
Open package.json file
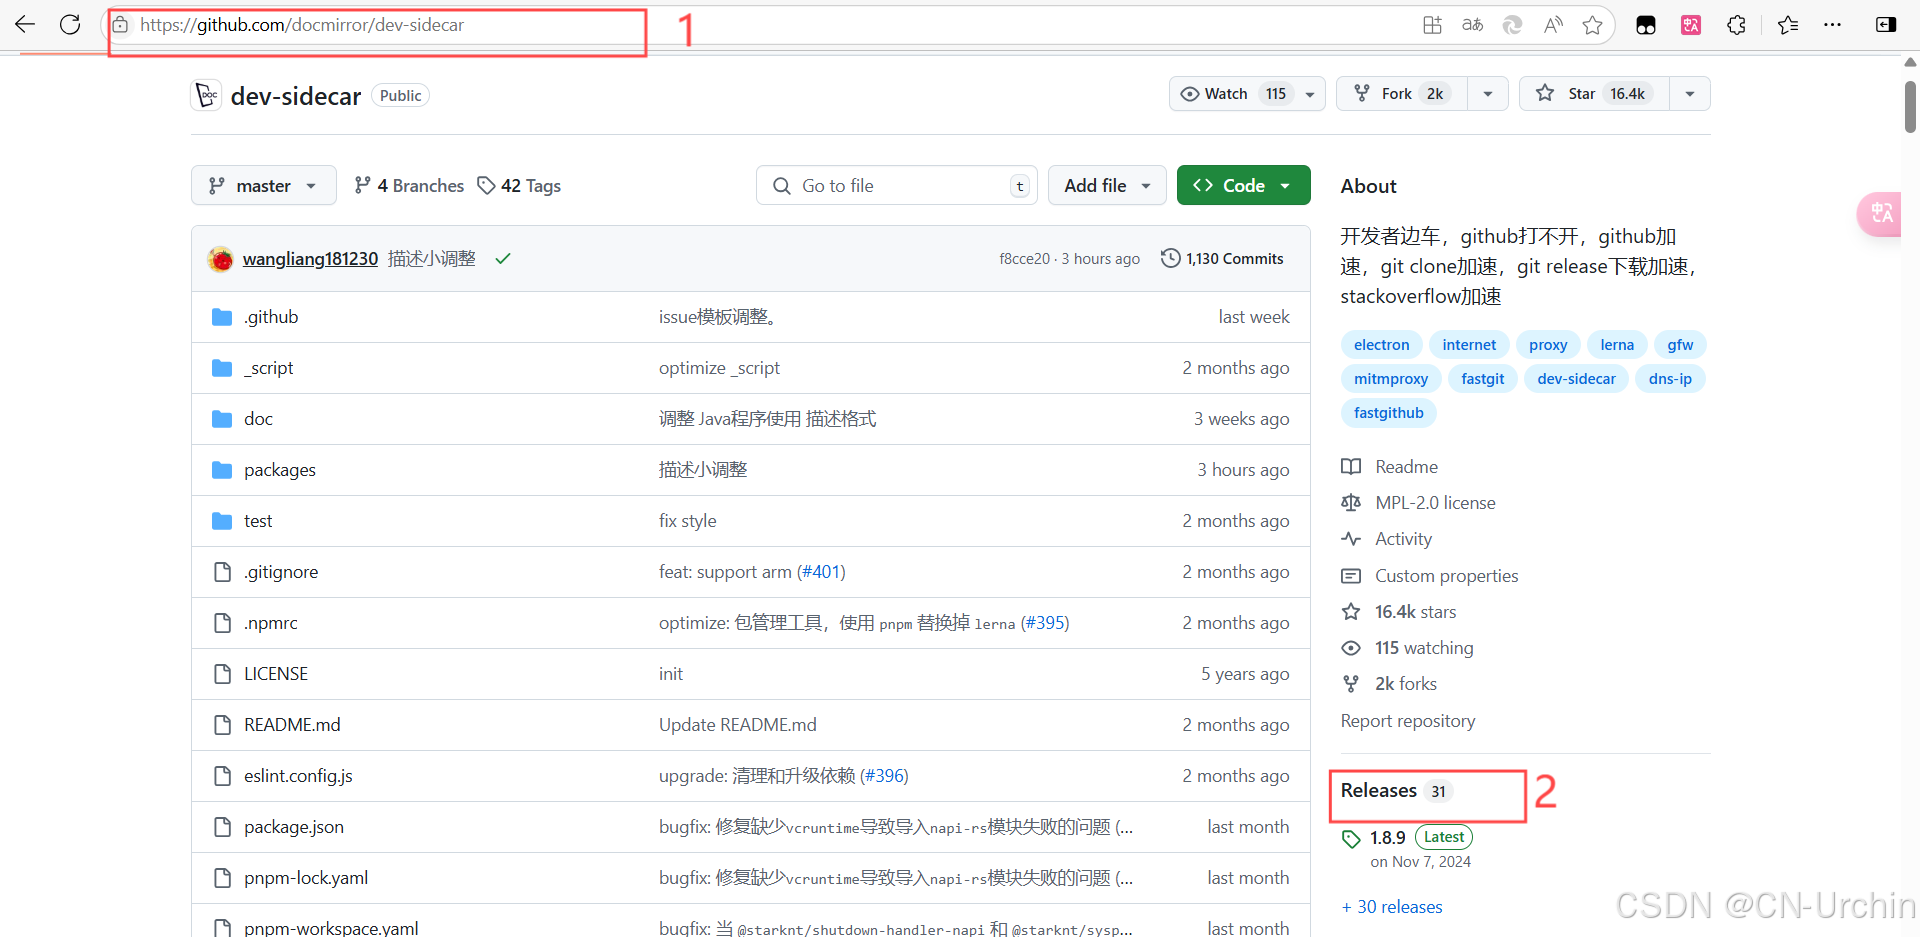point(294,827)
